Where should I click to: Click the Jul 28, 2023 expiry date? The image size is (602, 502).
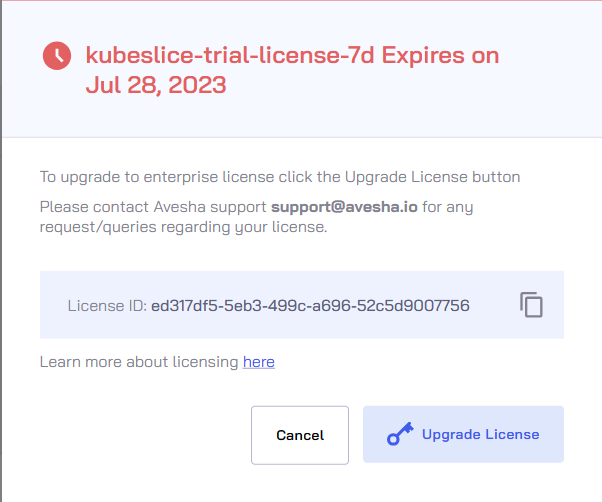[x=156, y=85]
